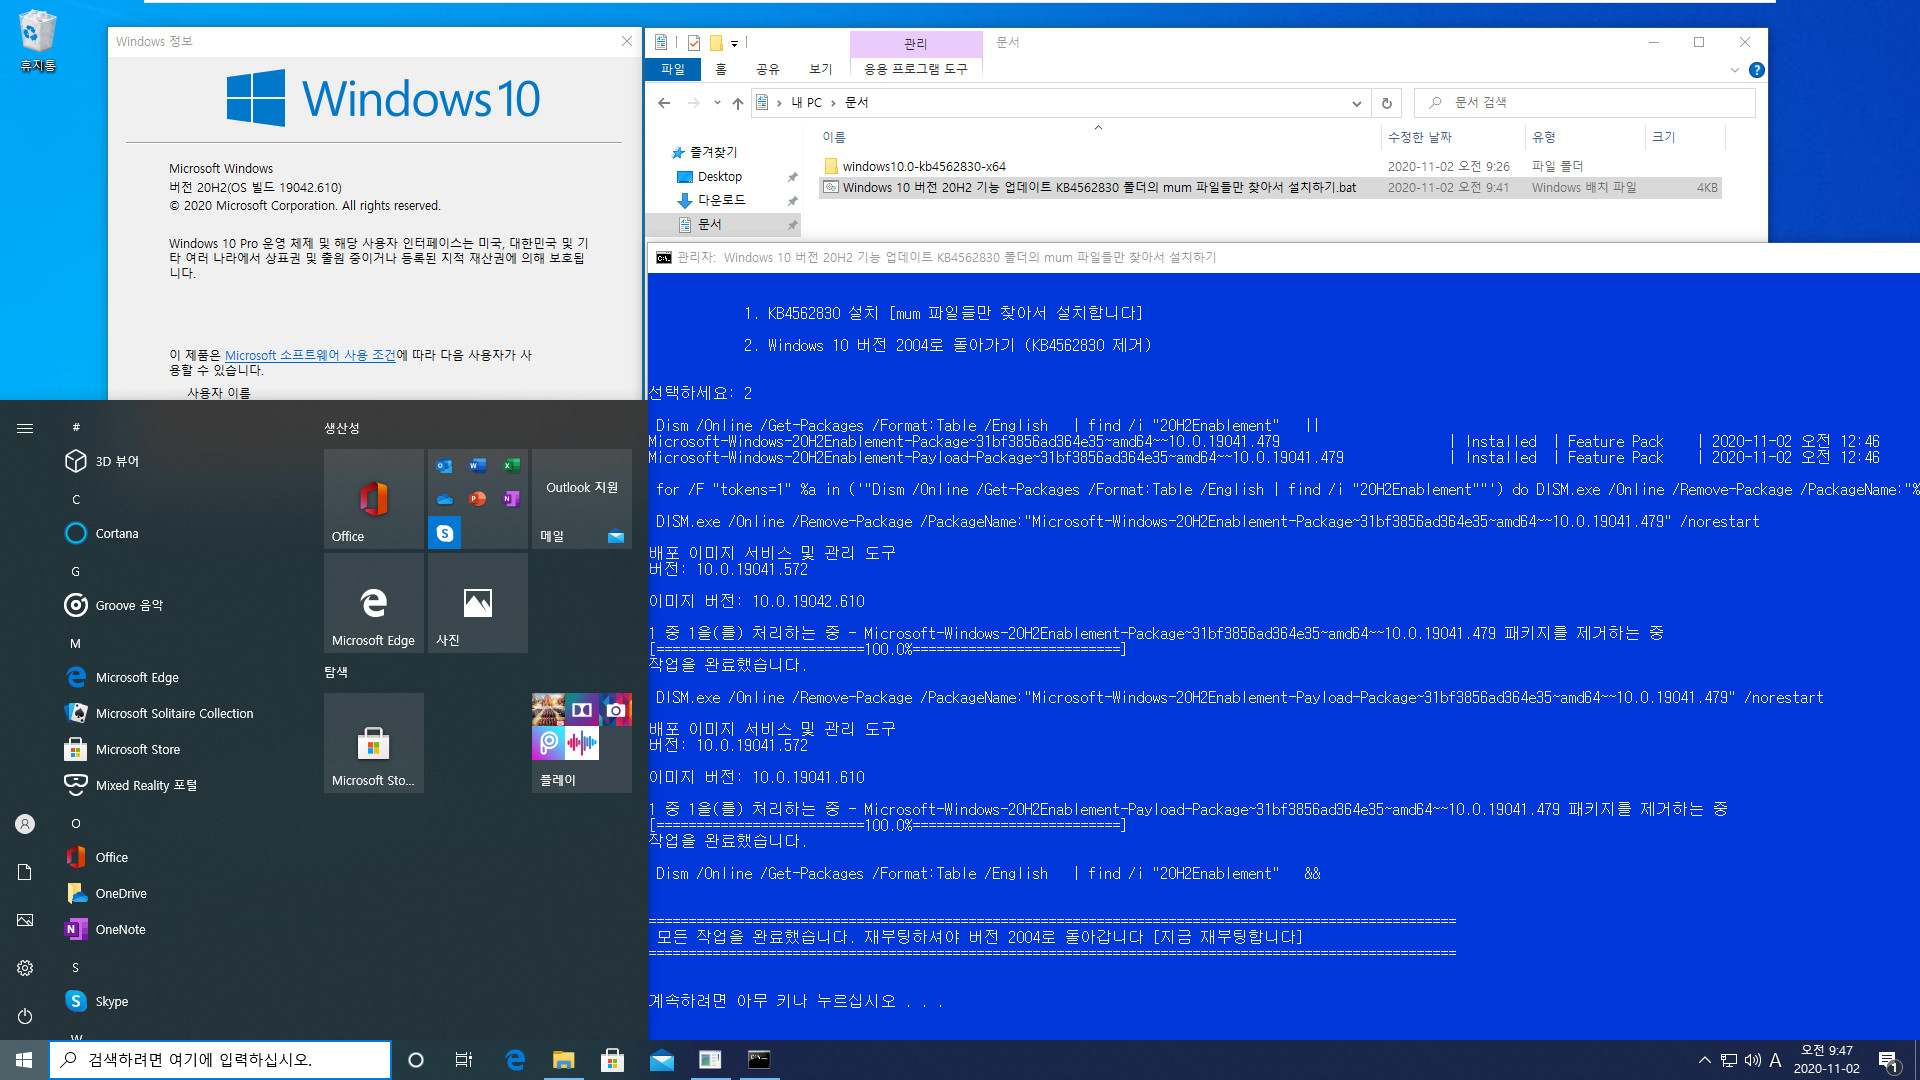Sort files by the 이름 column header

[1098, 137]
